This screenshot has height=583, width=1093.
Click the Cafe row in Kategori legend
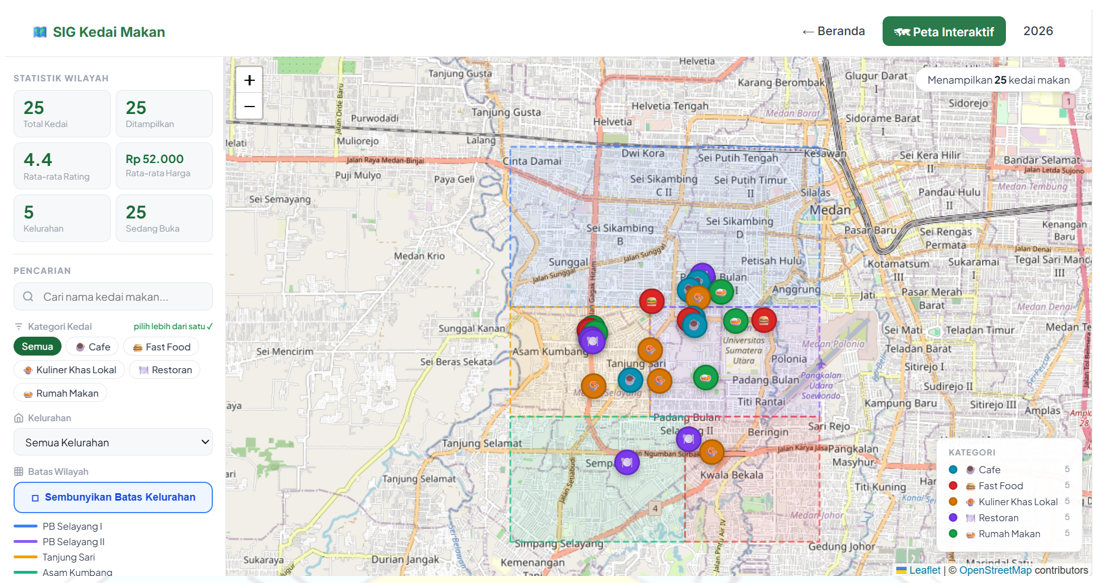point(1009,470)
